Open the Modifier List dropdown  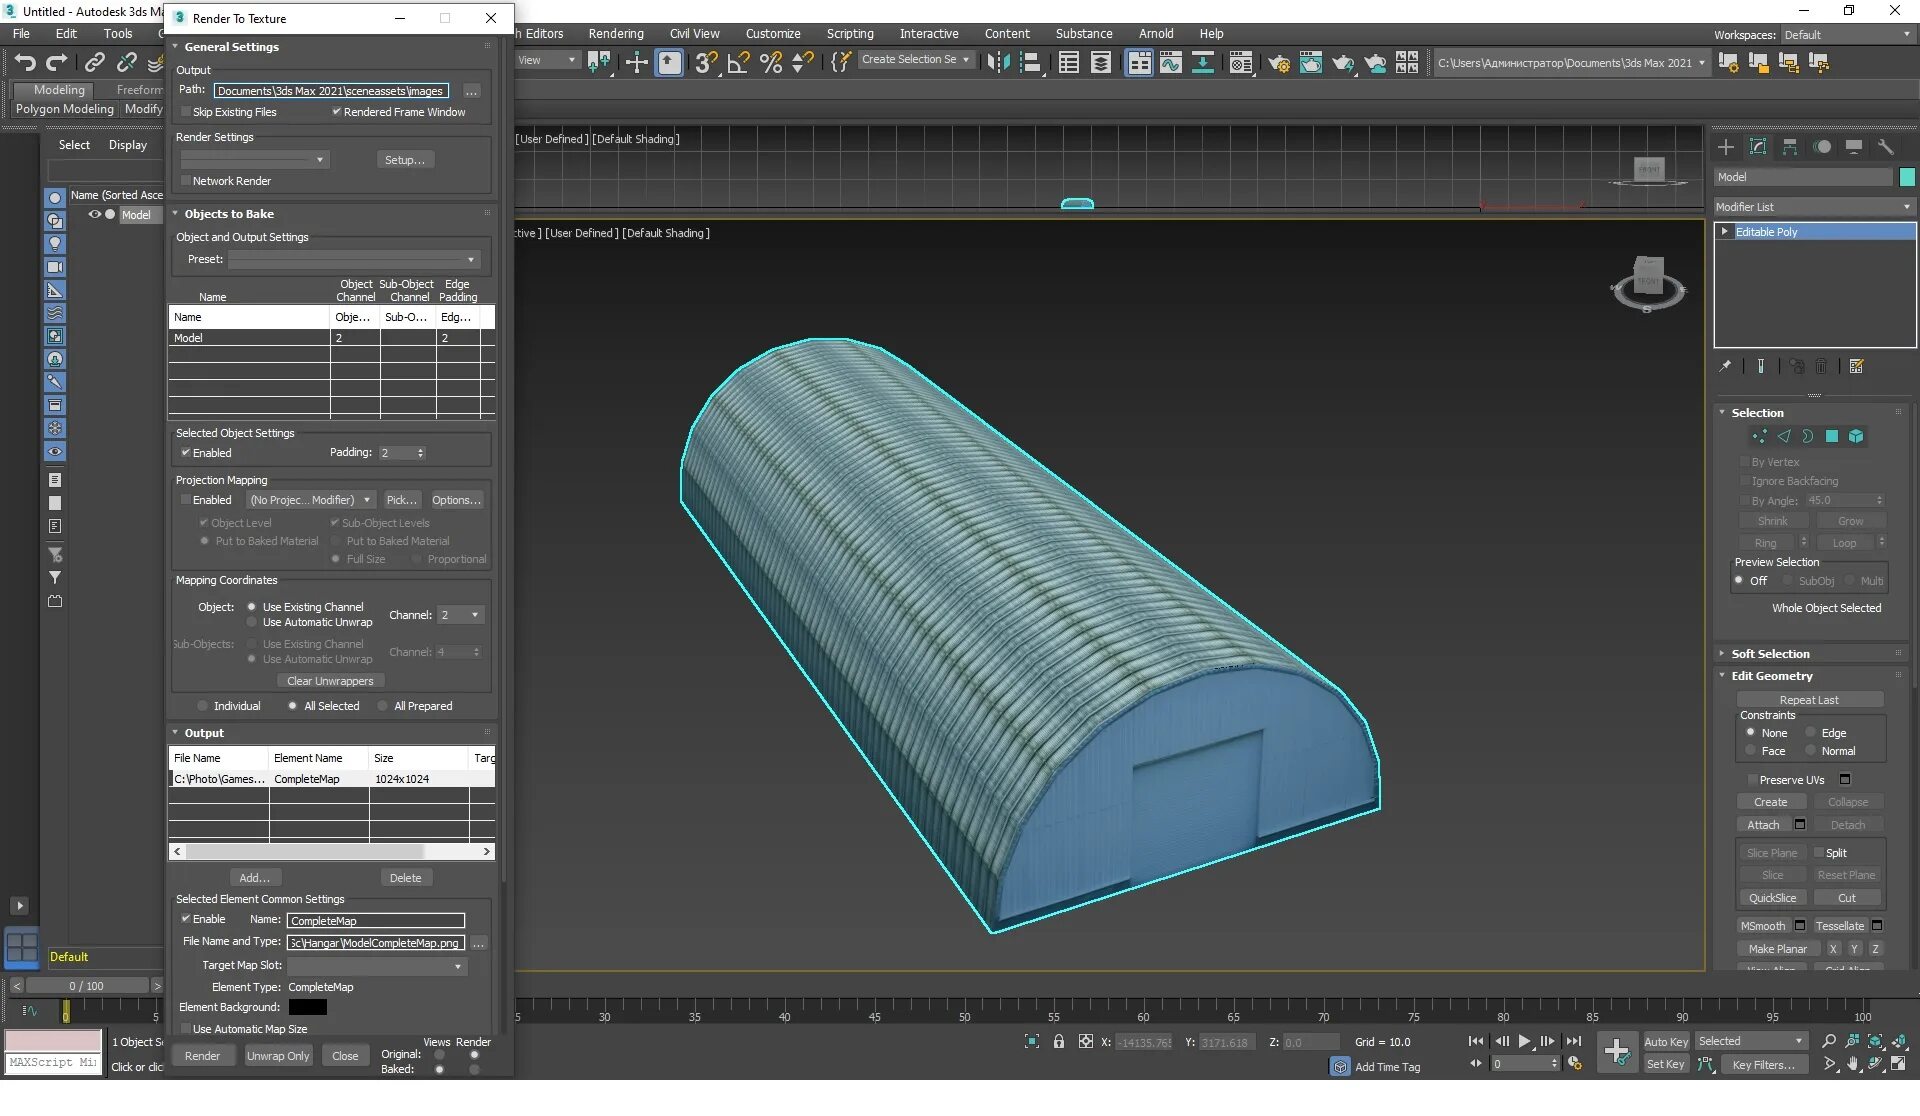tap(1814, 207)
